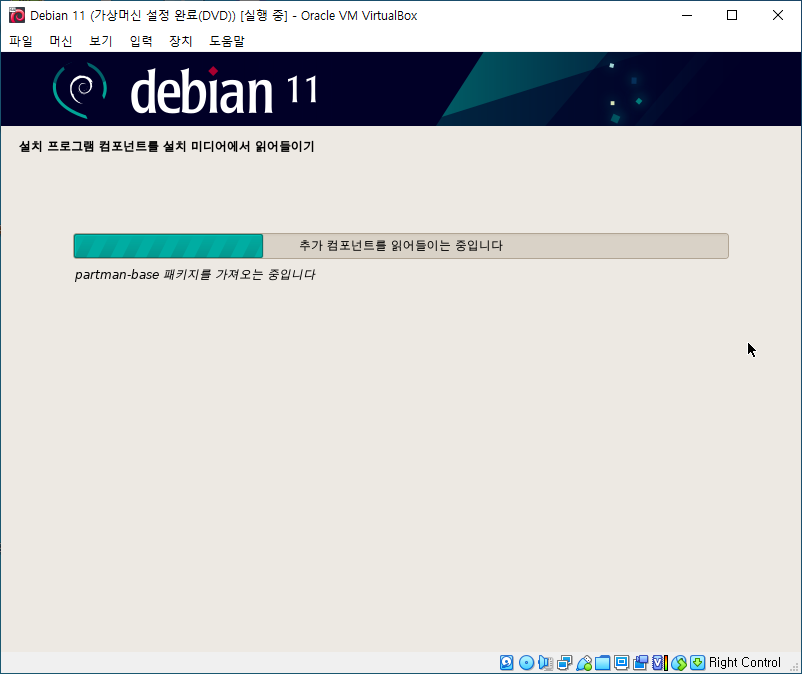Open the 도움말 menu

tap(227, 41)
